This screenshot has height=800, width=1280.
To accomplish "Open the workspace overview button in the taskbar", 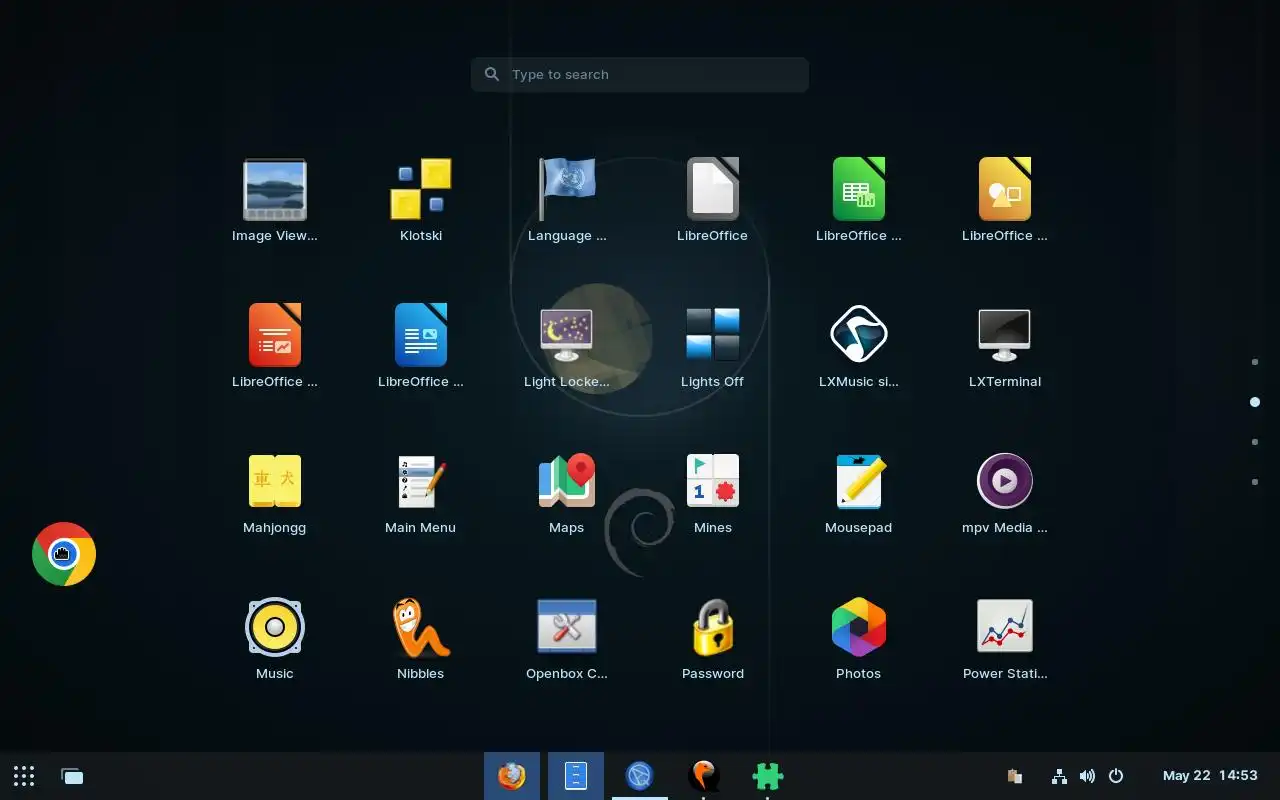I will coord(72,776).
